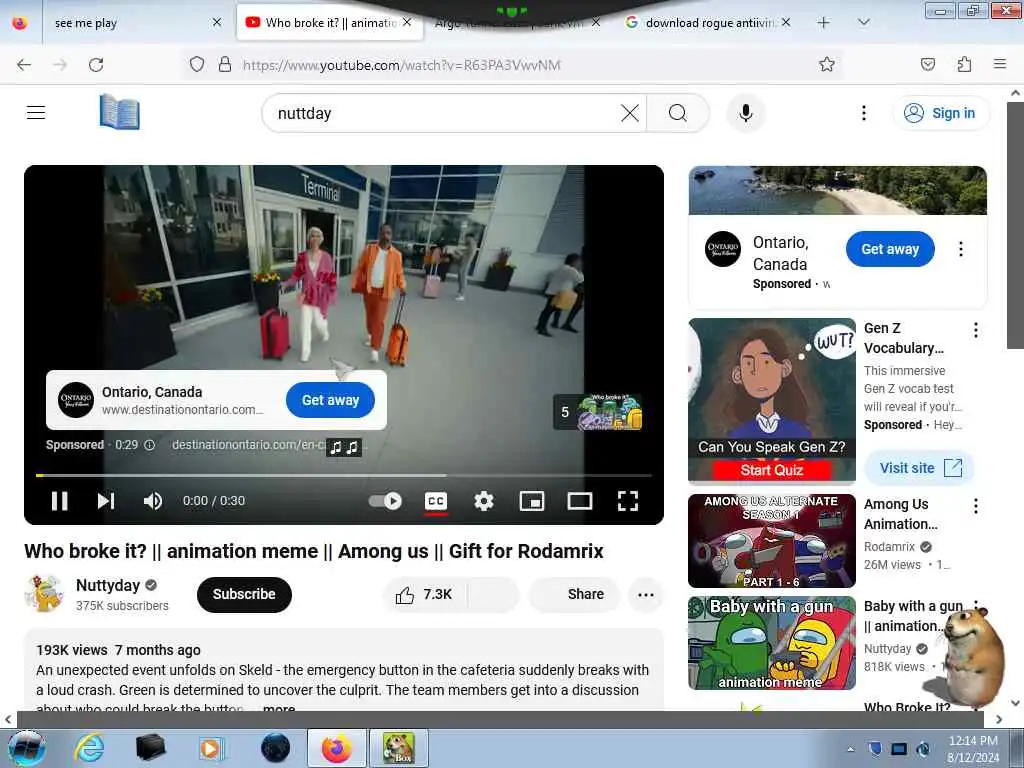Reload the page
Viewport: 1024px width, 768px height.
click(x=96, y=65)
